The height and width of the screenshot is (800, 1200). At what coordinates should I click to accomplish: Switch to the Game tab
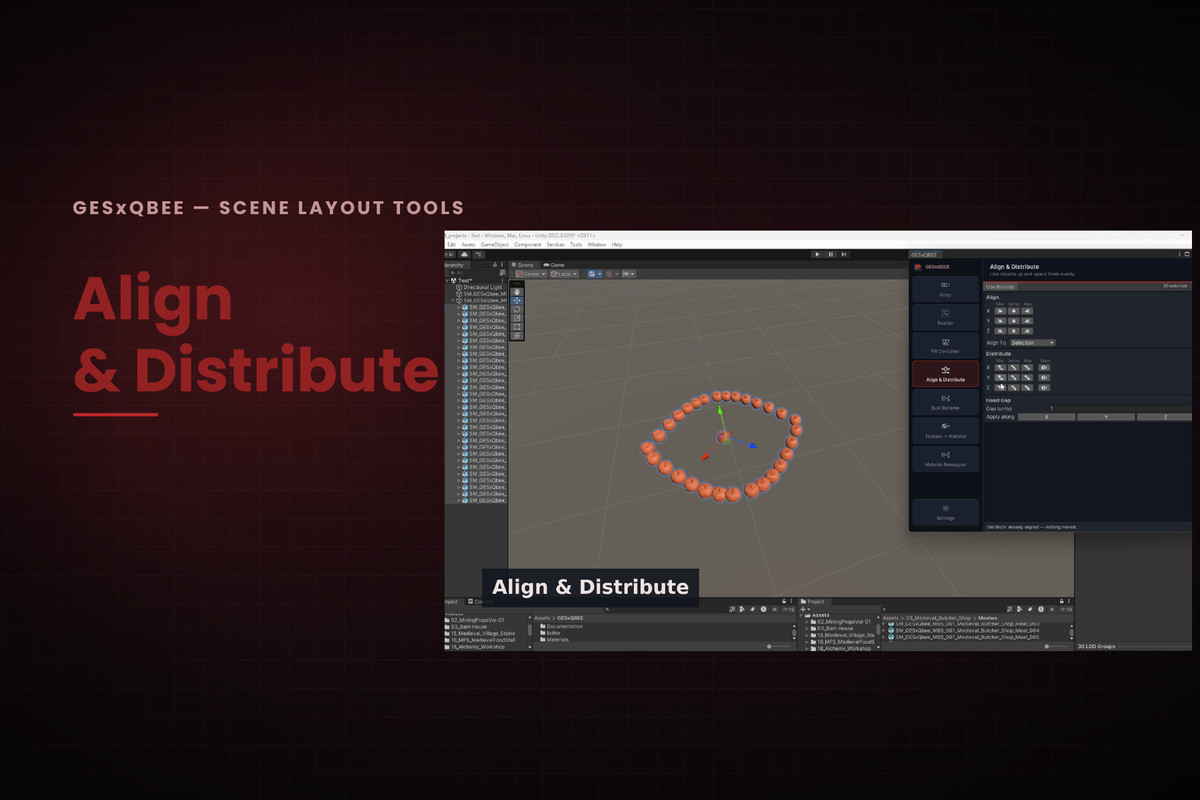click(553, 265)
